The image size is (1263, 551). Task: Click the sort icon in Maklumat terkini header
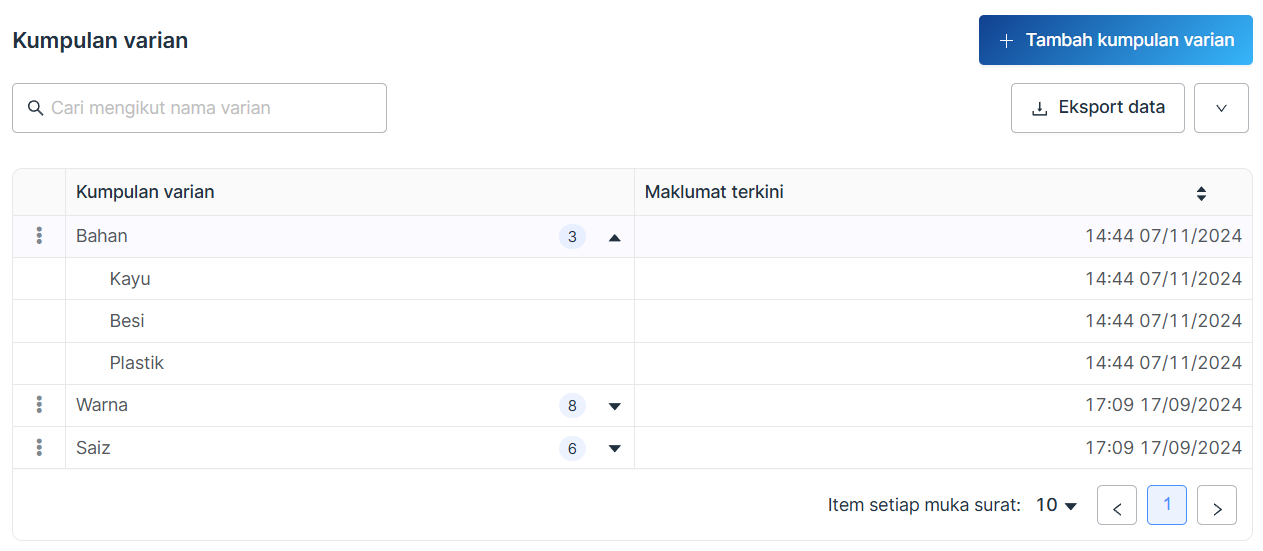pos(1201,193)
